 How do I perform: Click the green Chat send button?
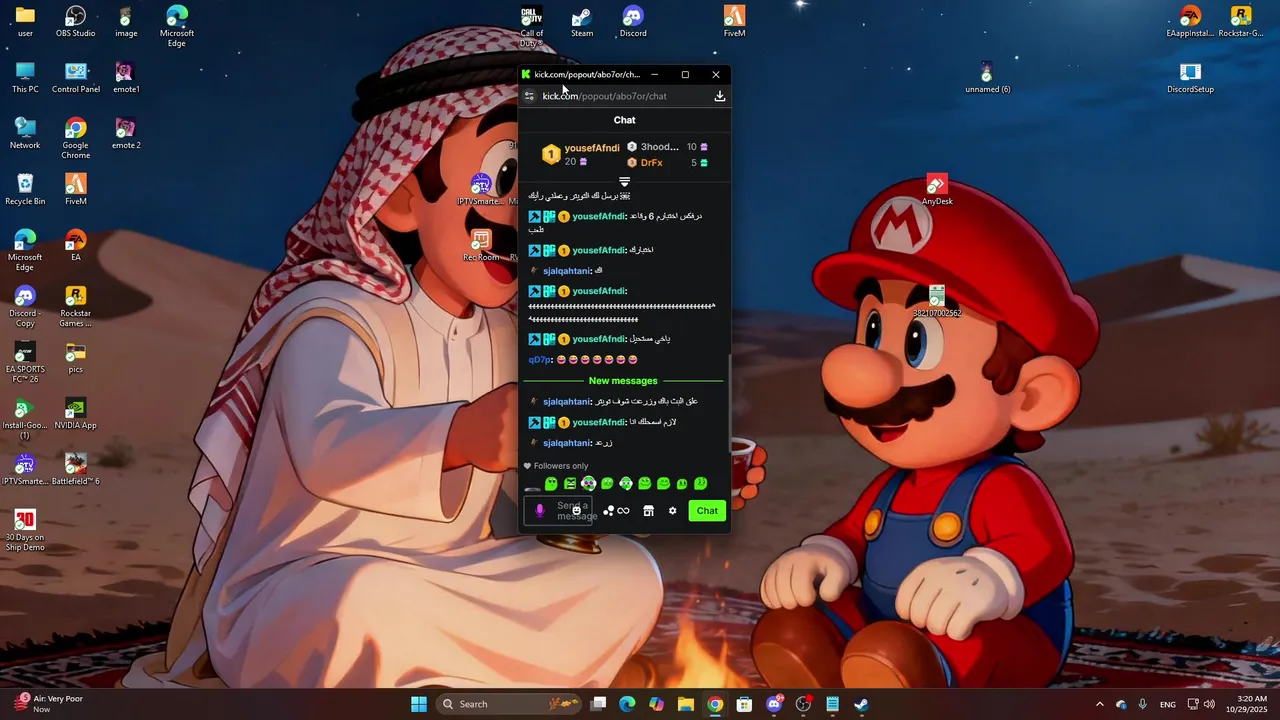pos(707,511)
